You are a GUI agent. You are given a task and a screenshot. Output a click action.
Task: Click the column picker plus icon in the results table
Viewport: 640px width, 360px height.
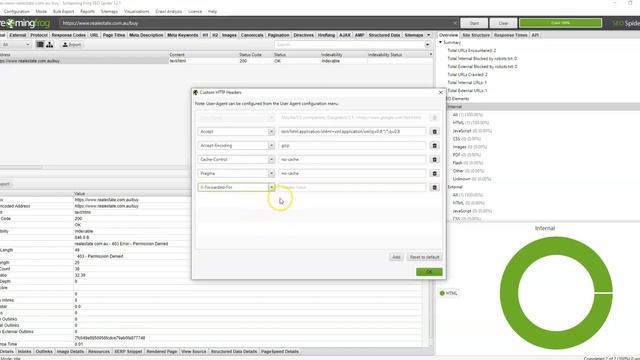(431, 54)
